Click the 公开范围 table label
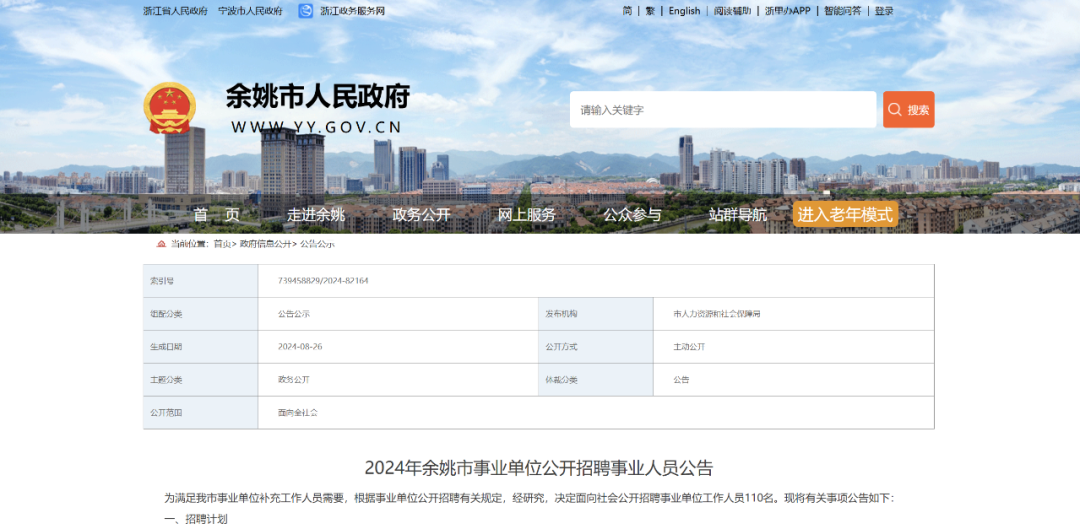This screenshot has height=529, width=1080. coord(166,413)
